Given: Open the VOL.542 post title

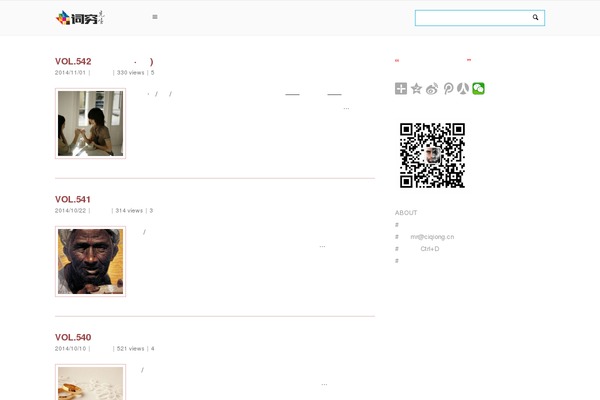Looking at the screenshot, I should [x=104, y=62].
